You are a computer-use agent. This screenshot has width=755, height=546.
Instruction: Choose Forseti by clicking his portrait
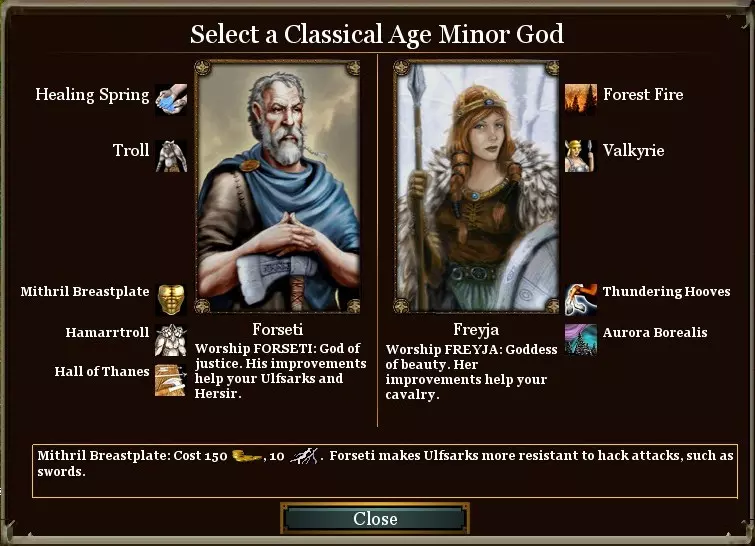[x=277, y=187]
